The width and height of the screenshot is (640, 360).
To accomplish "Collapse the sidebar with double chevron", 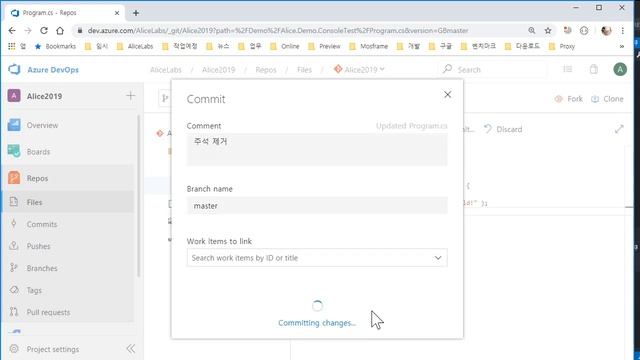I will 131,349.
